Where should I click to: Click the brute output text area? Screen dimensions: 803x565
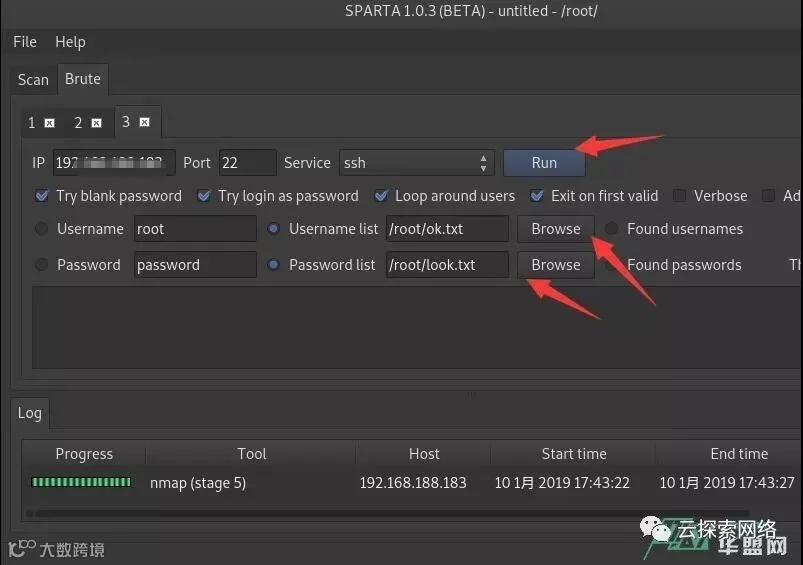click(417, 327)
